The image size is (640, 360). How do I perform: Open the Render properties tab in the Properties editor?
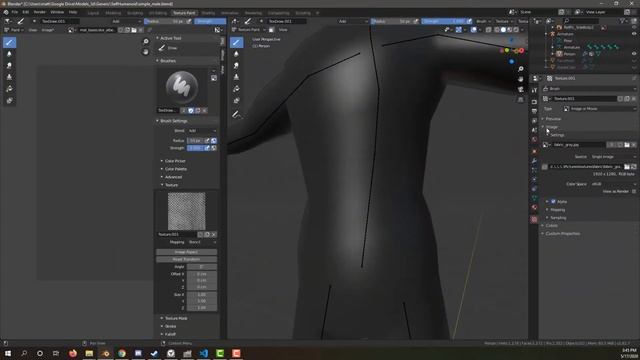point(534,102)
